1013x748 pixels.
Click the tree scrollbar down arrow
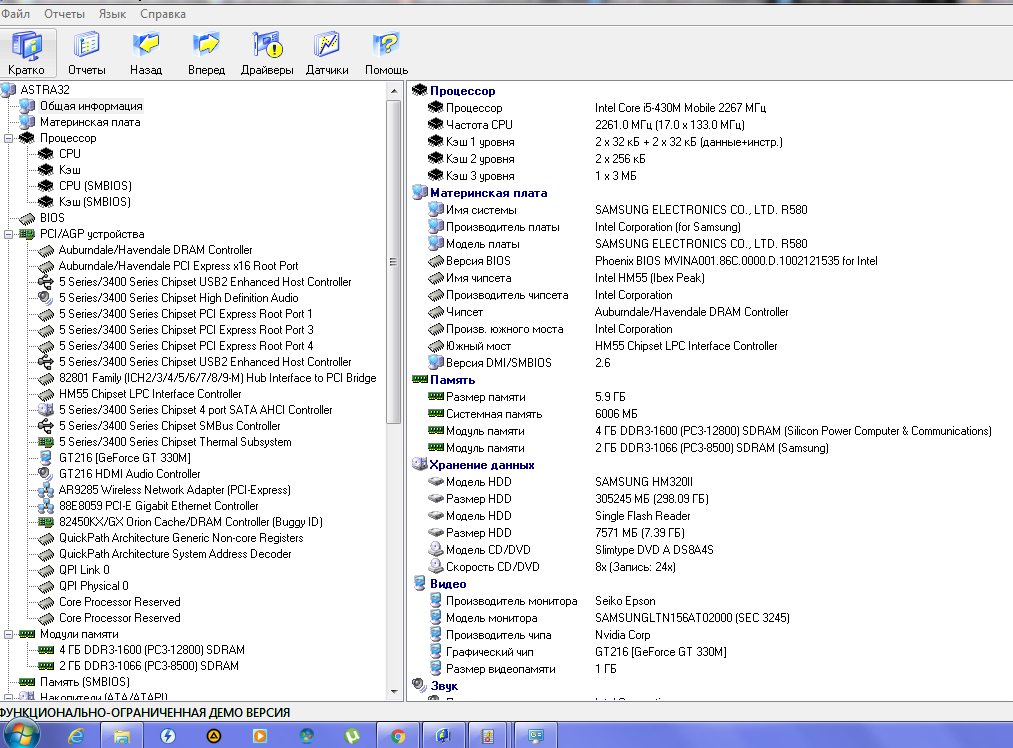point(394,692)
